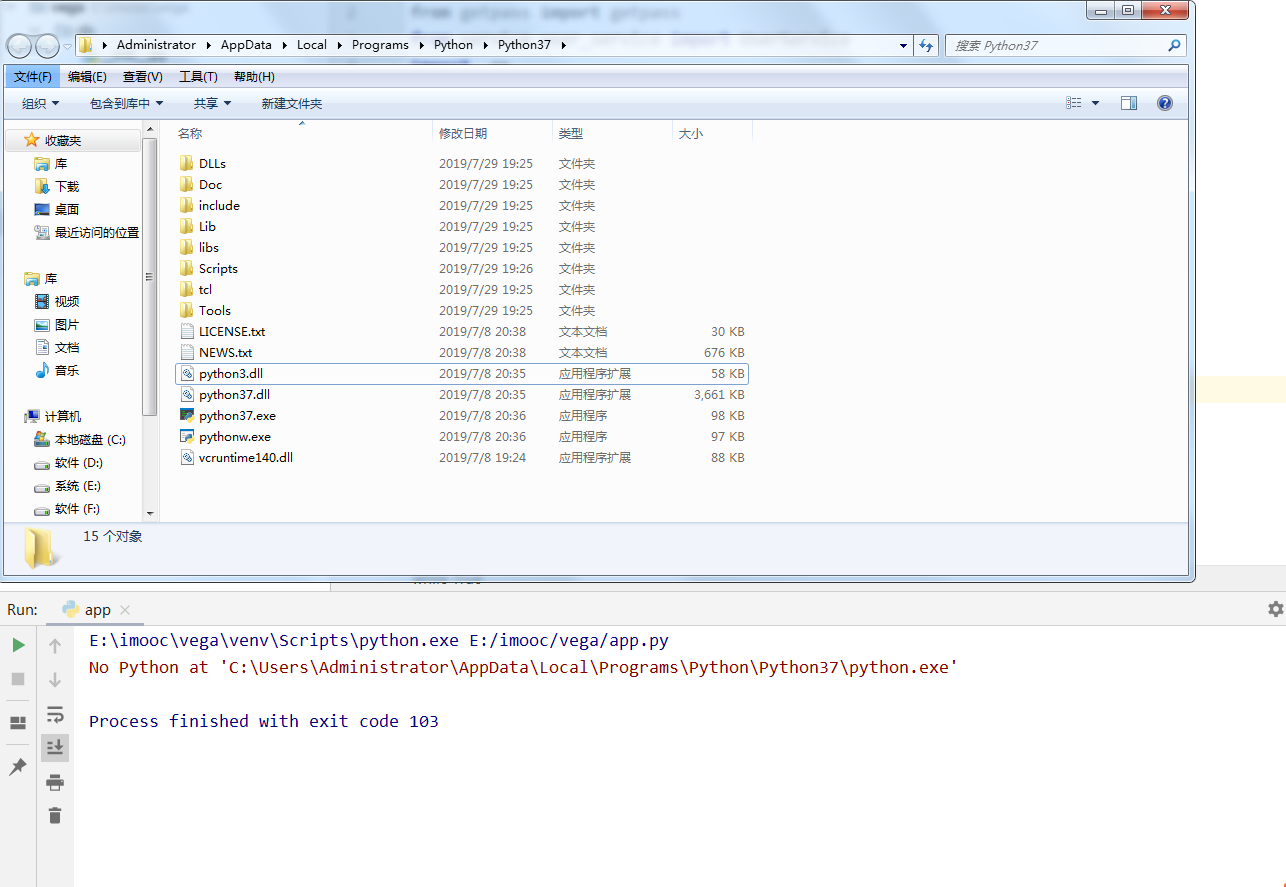This screenshot has width=1286, height=887.
Task: Click the Down the stack trace arrow
Action: 55,679
